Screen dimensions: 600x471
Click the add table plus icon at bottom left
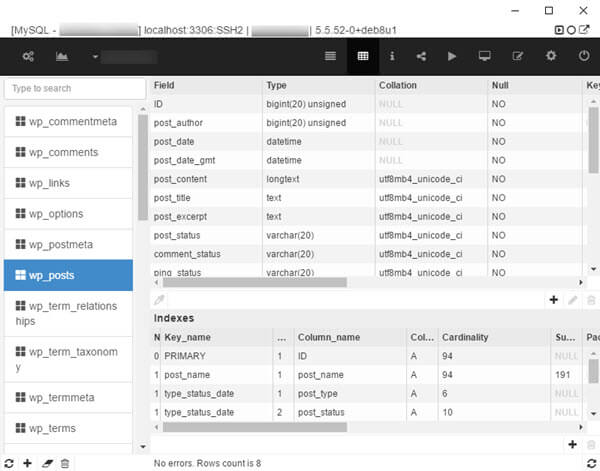[x=28, y=463]
